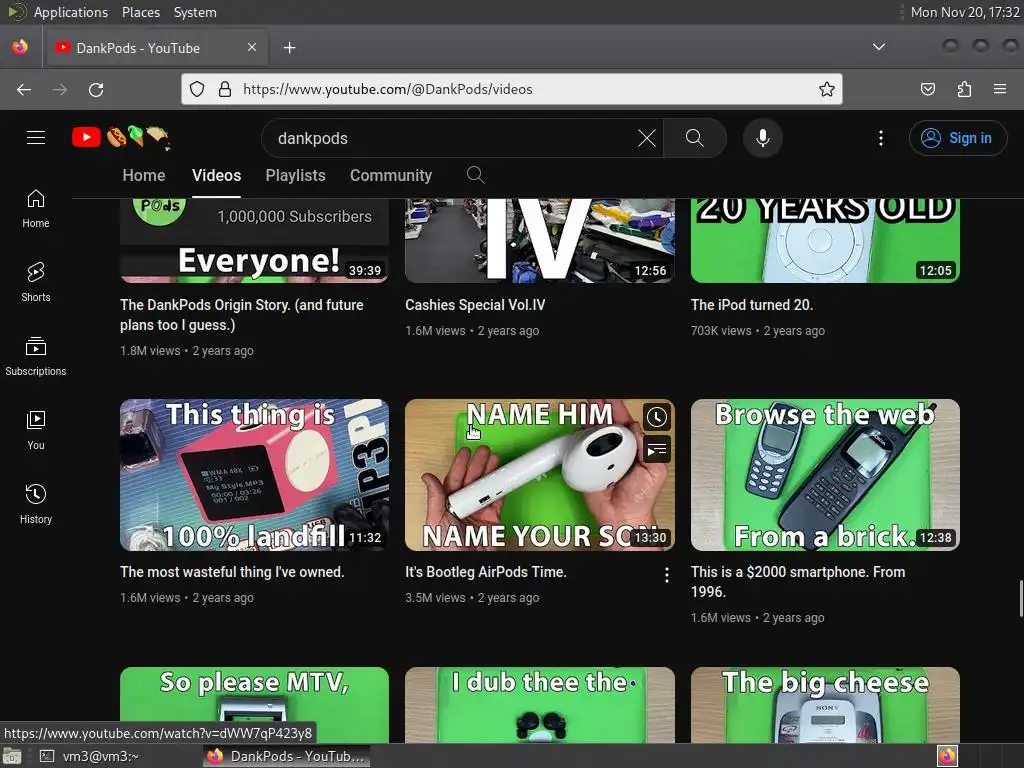Click the search magnifier button
The width and height of the screenshot is (1024, 768).
(694, 138)
